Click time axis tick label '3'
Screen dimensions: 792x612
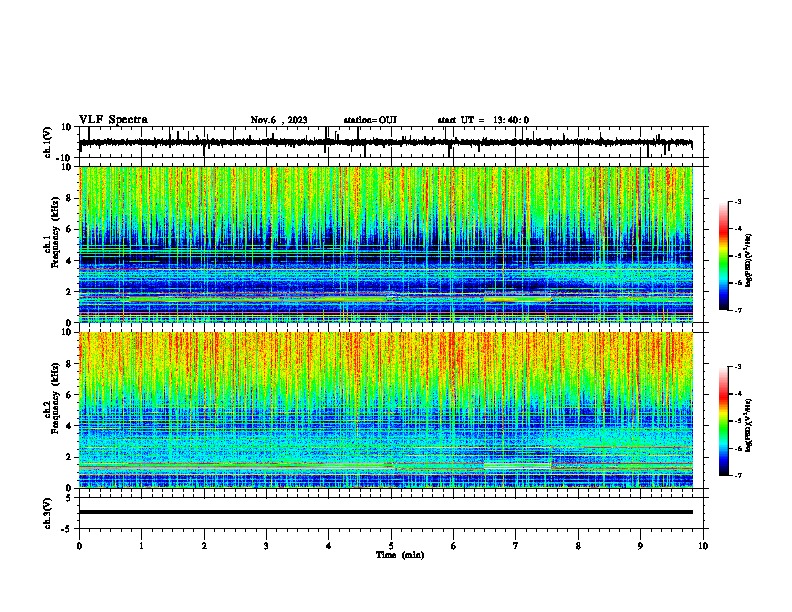(266, 546)
